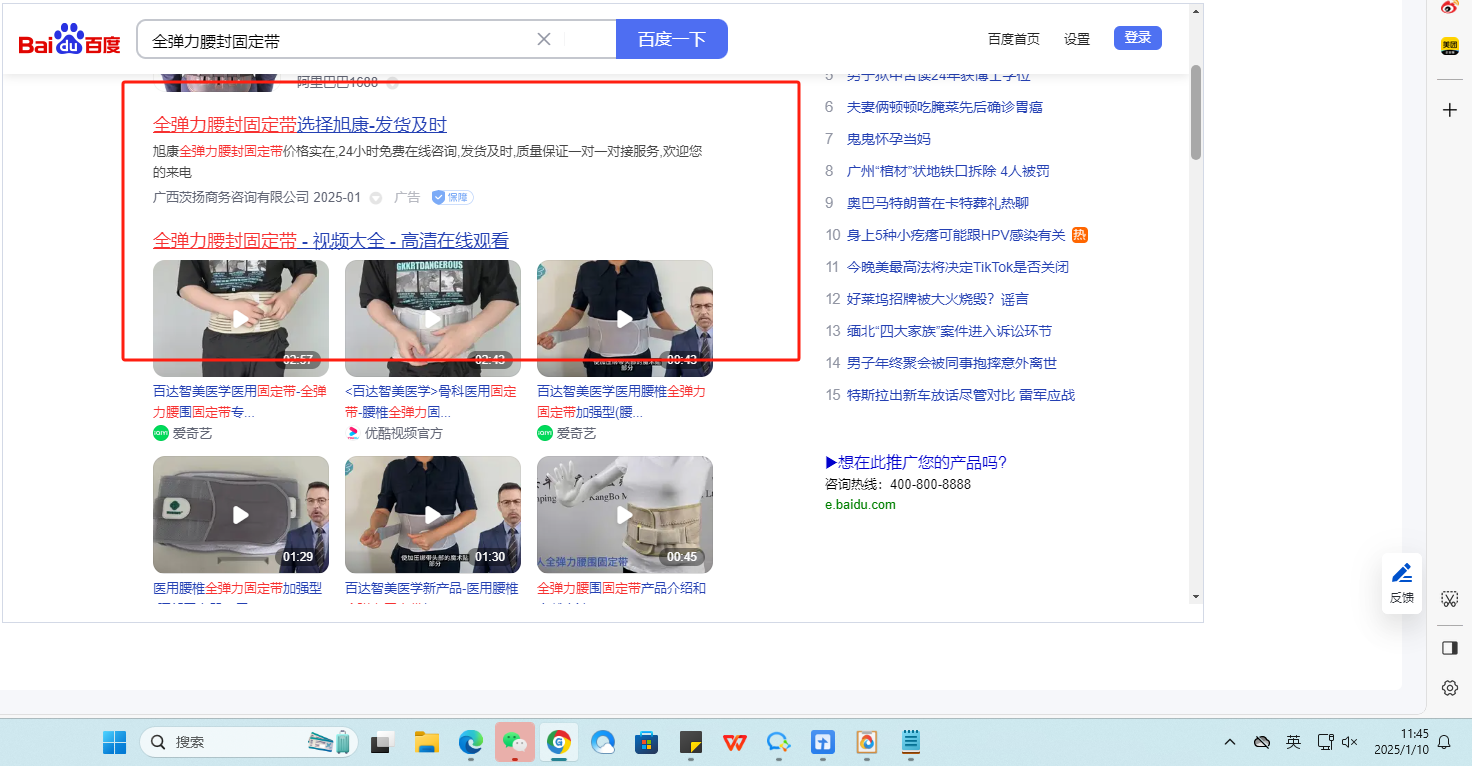This screenshot has width=1472, height=766.
Task: Open the Meituan sidebar icon
Action: pyautogui.click(x=1449, y=46)
